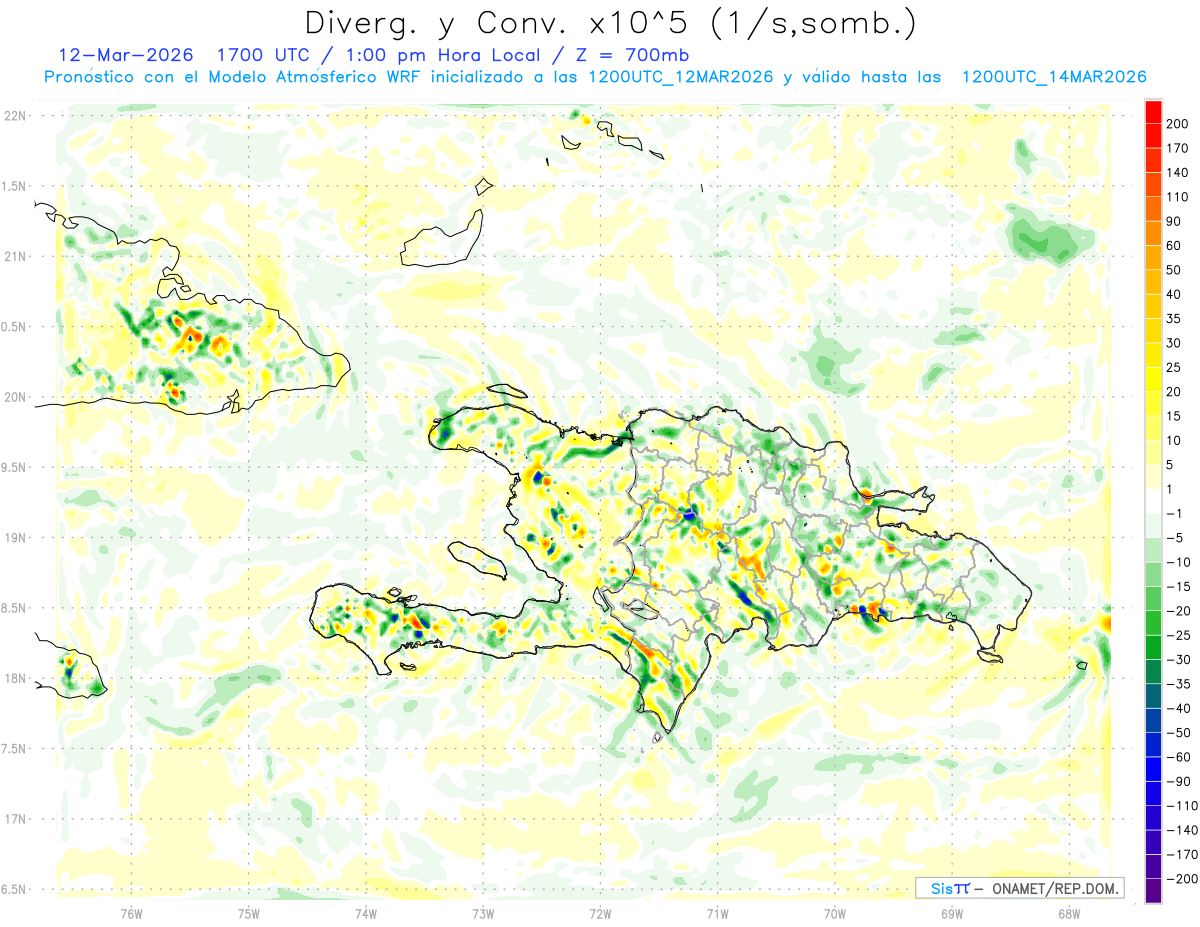The height and width of the screenshot is (927, 1200).
Task: Click the colorbar label '-200'
Action: click(1182, 879)
